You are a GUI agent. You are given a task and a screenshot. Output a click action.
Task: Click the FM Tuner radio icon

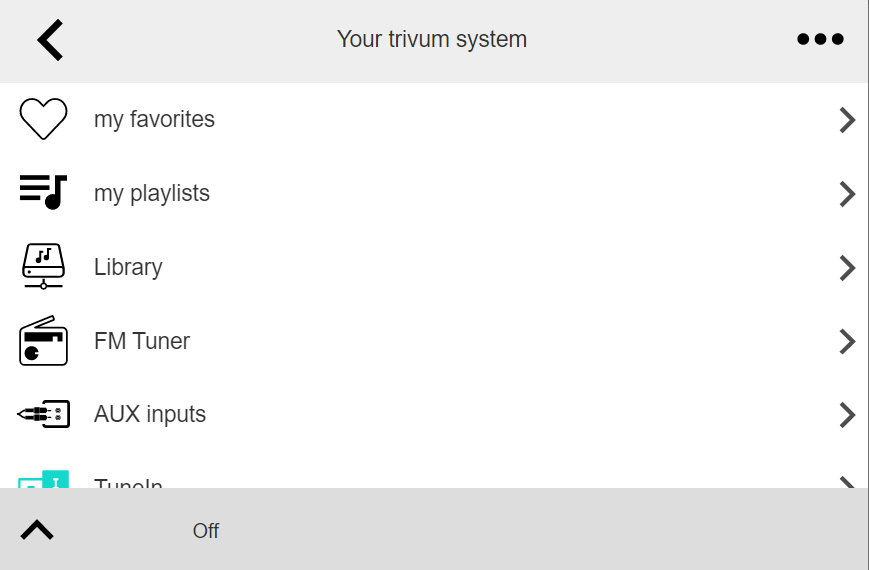(43, 340)
